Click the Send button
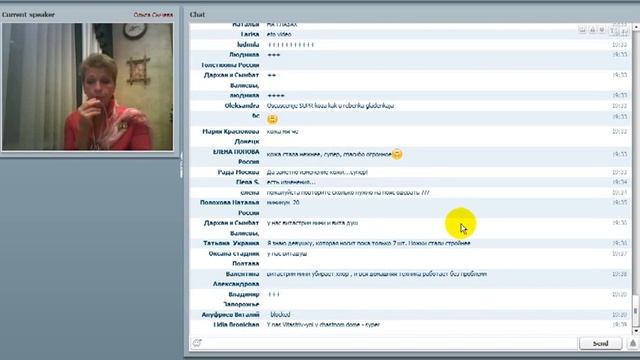 pos(600,343)
